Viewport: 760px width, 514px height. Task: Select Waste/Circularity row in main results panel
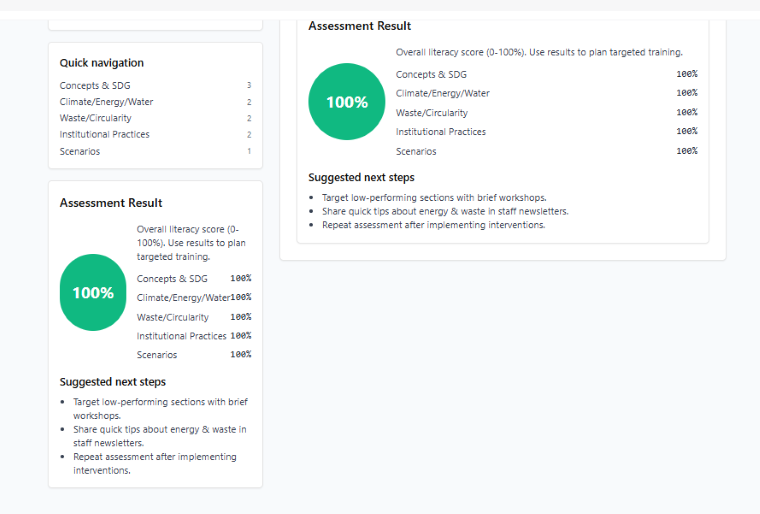(x=431, y=113)
